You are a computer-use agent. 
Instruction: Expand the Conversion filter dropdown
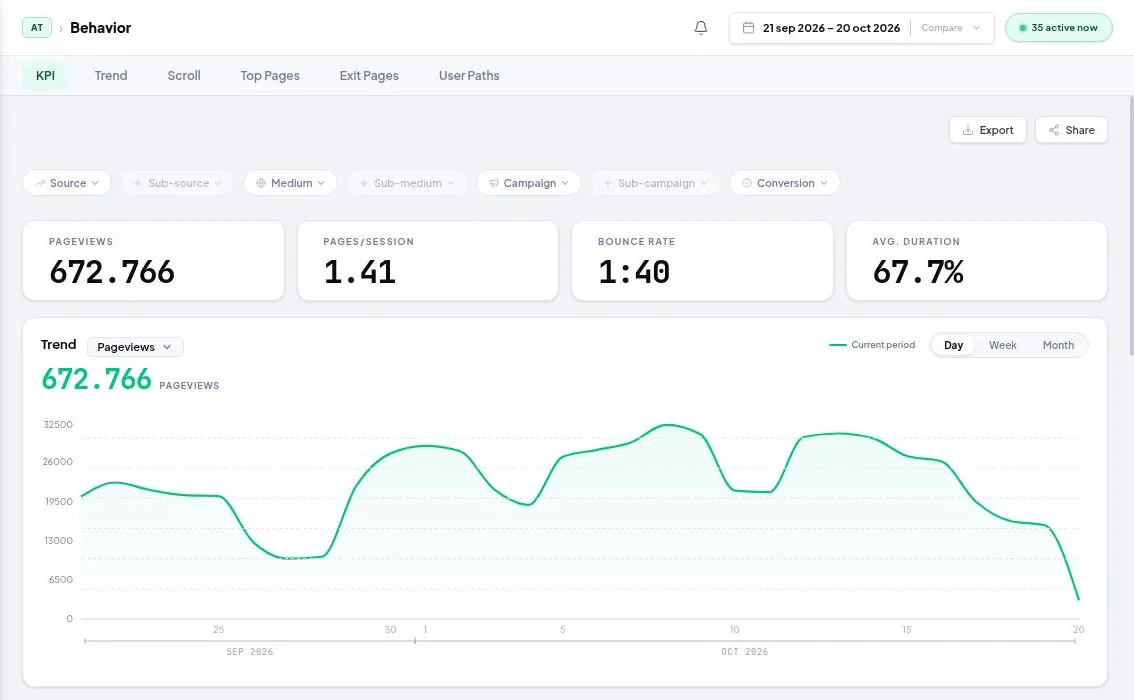pyautogui.click(x=785, y=183)
